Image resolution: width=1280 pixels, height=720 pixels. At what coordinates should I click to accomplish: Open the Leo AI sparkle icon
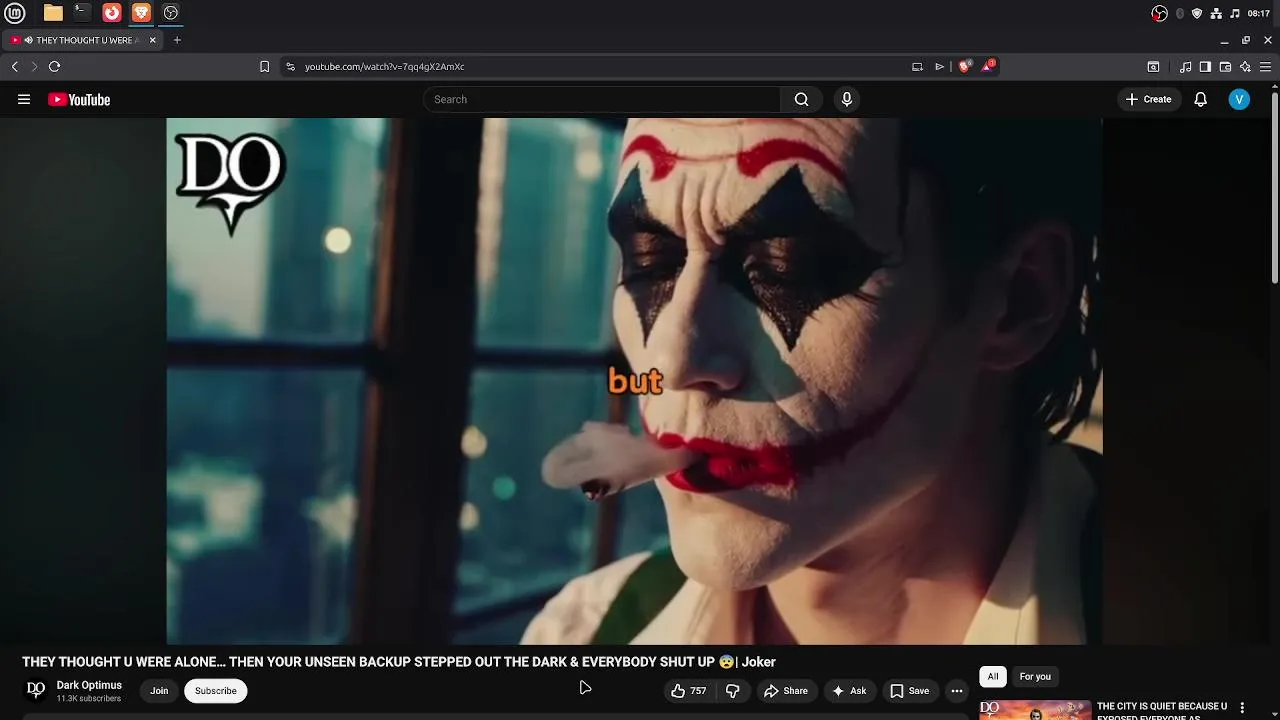coord(1245,67)
